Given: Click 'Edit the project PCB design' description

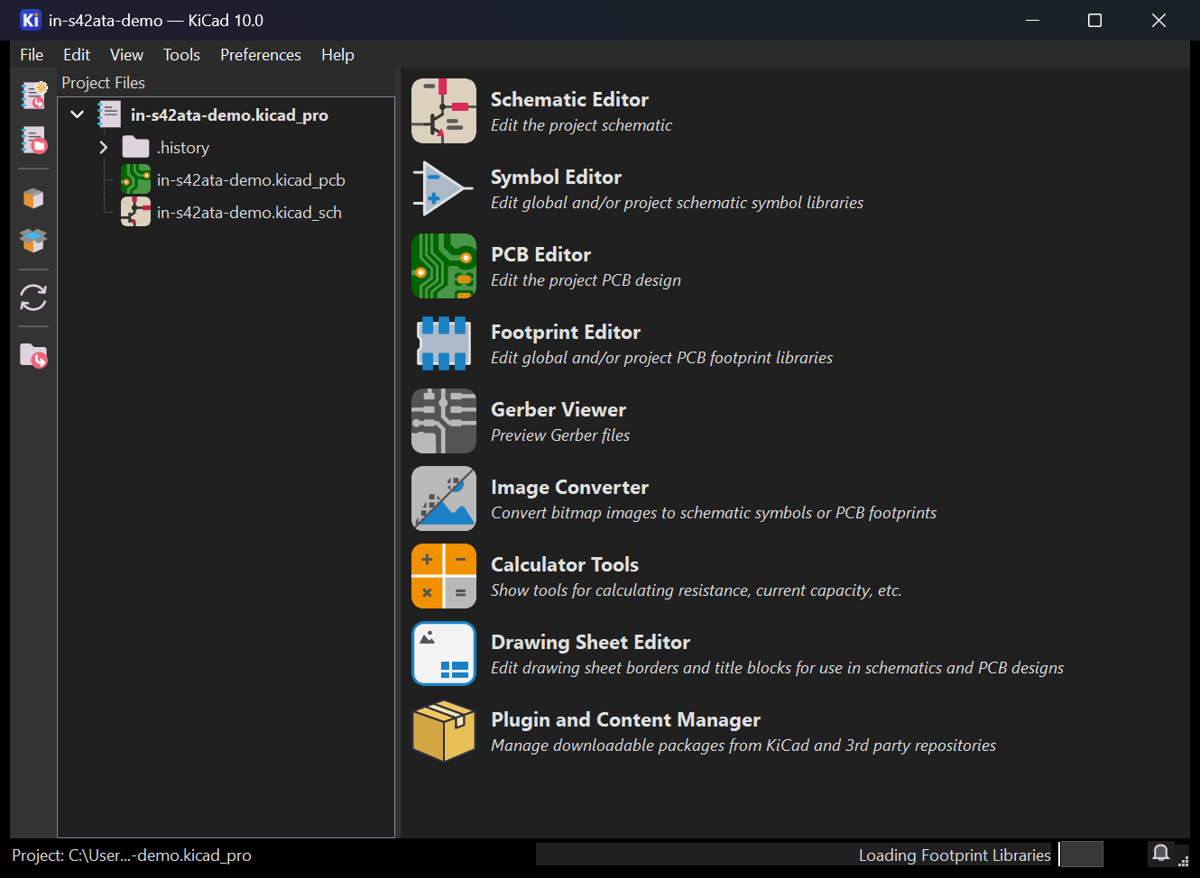Looking at the screenshot, I should [x=586, y=280].
